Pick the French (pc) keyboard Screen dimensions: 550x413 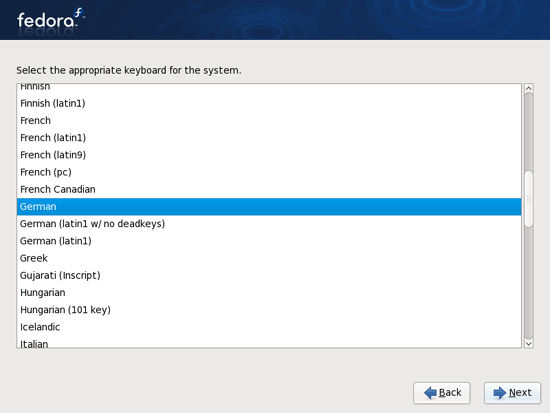pyautogui.click(x=269, y=172)
